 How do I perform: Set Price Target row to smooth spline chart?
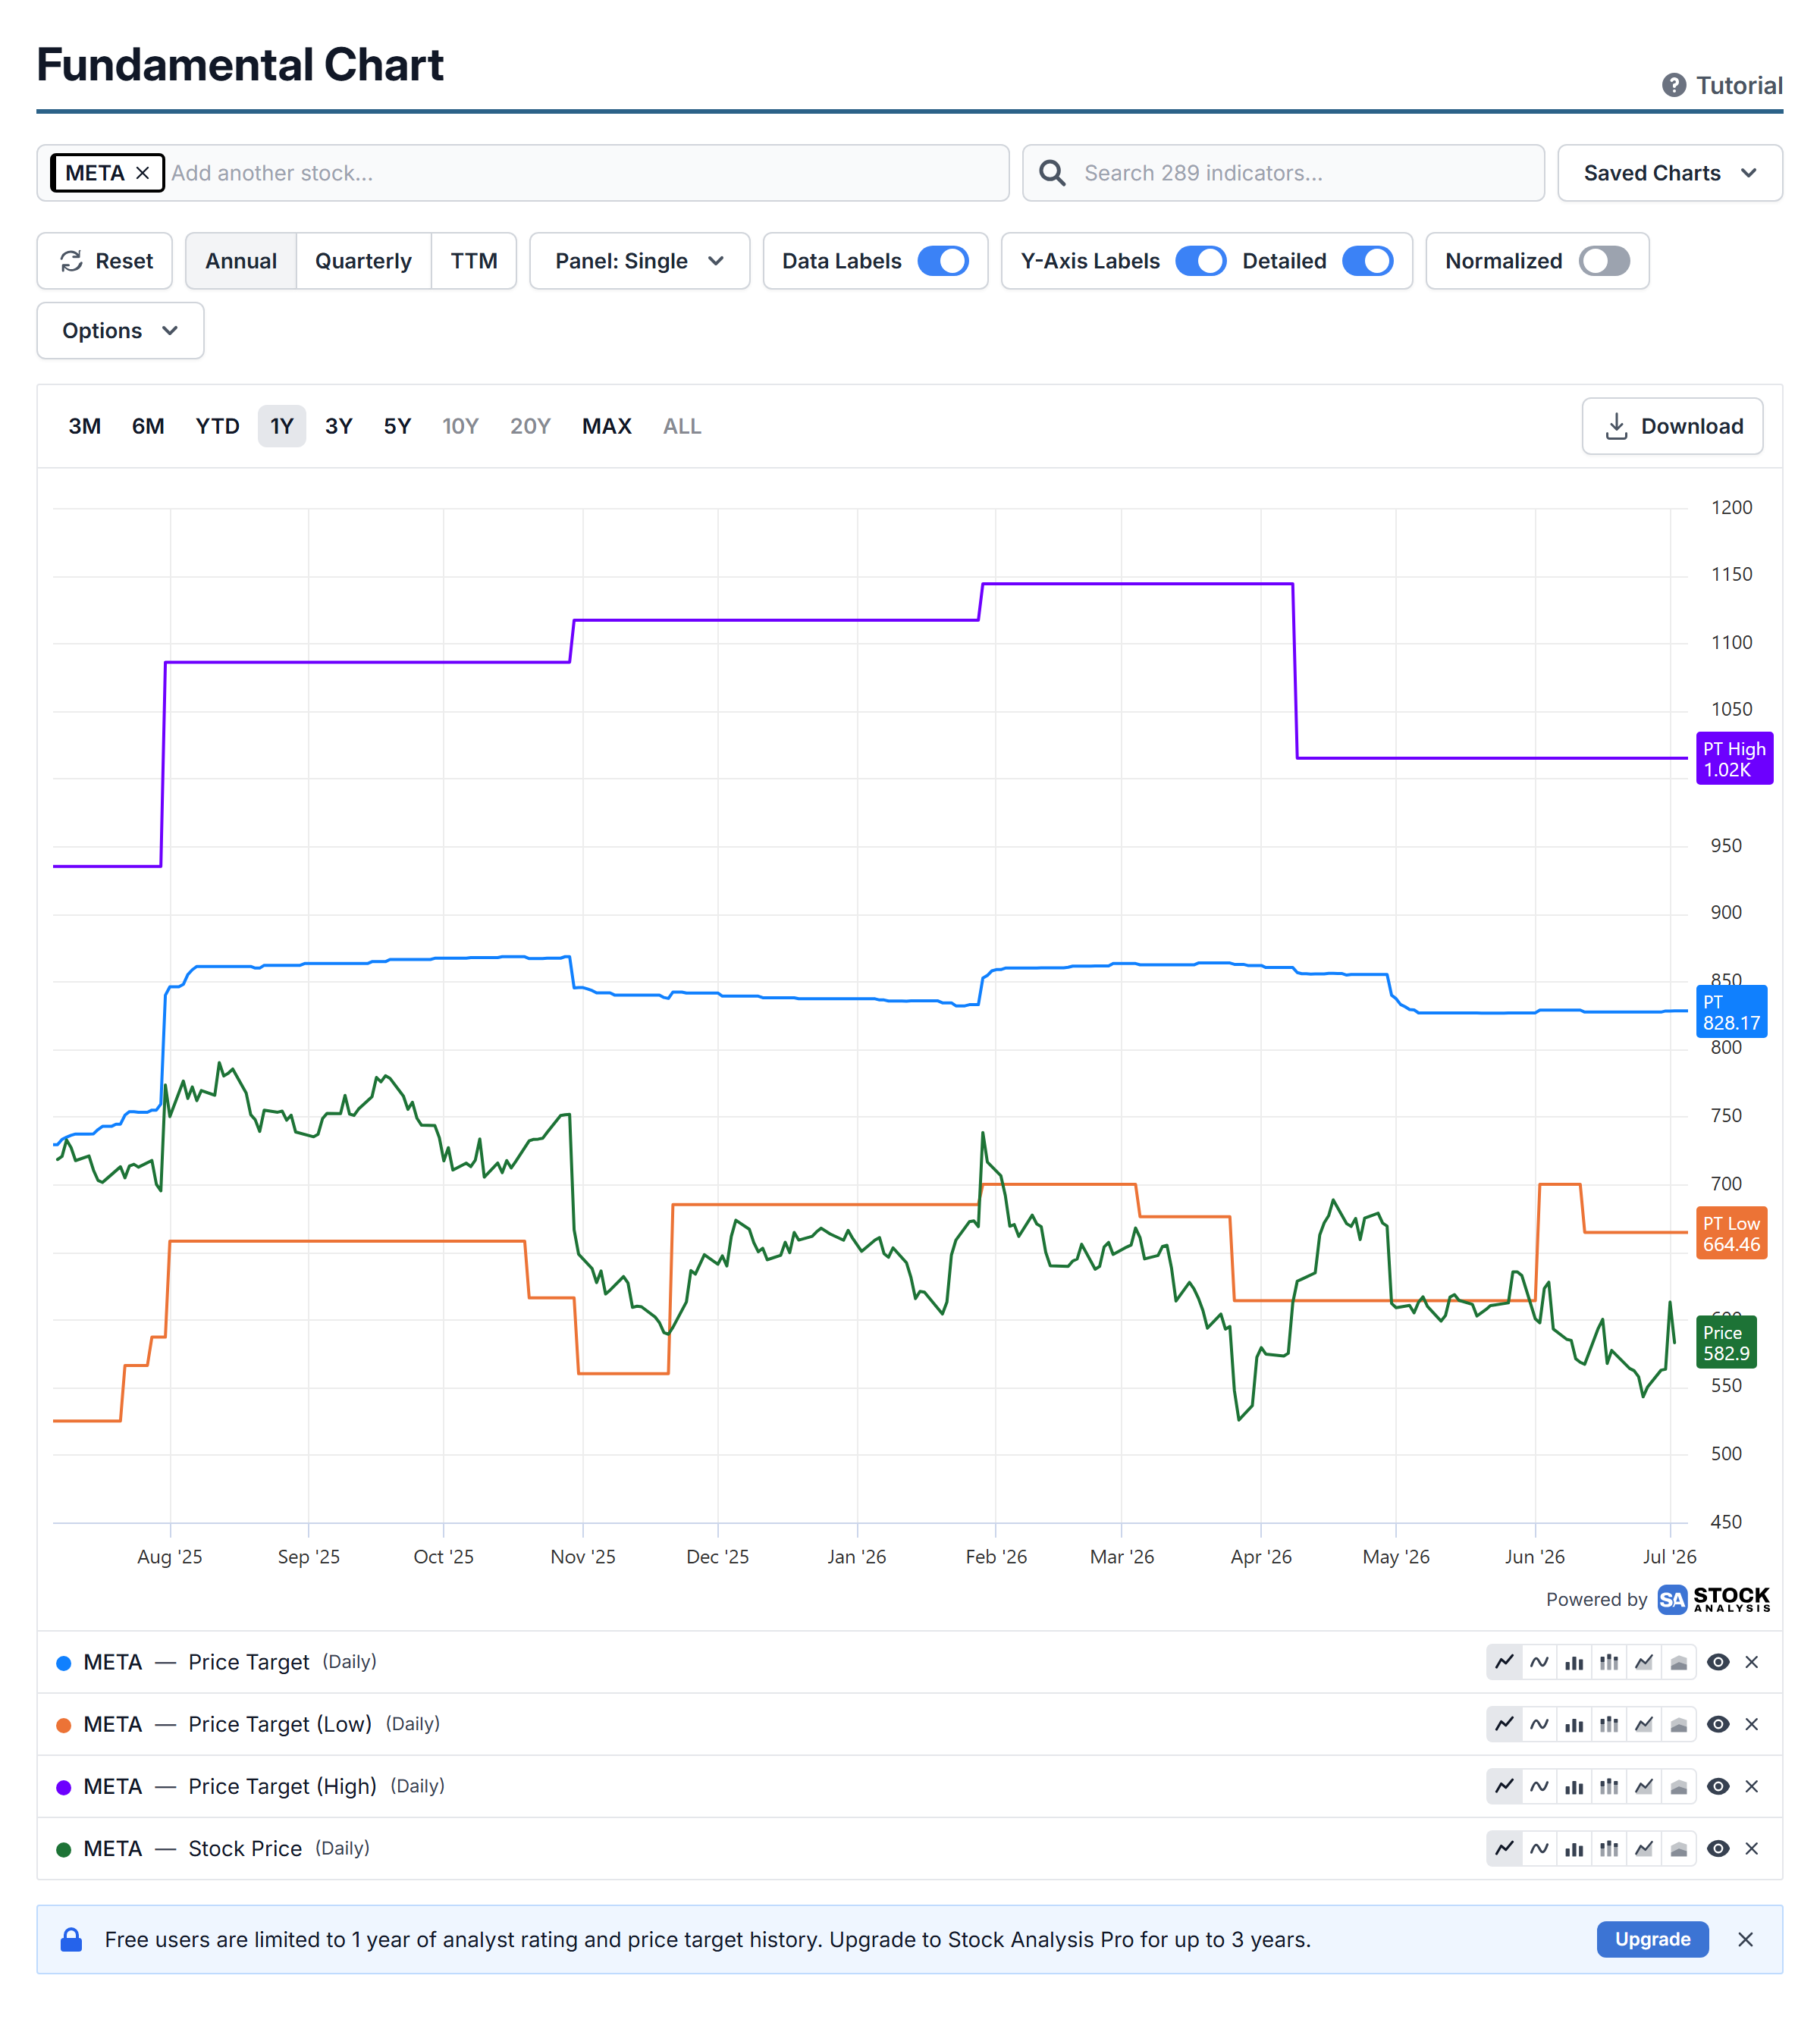(1539, 1662)
